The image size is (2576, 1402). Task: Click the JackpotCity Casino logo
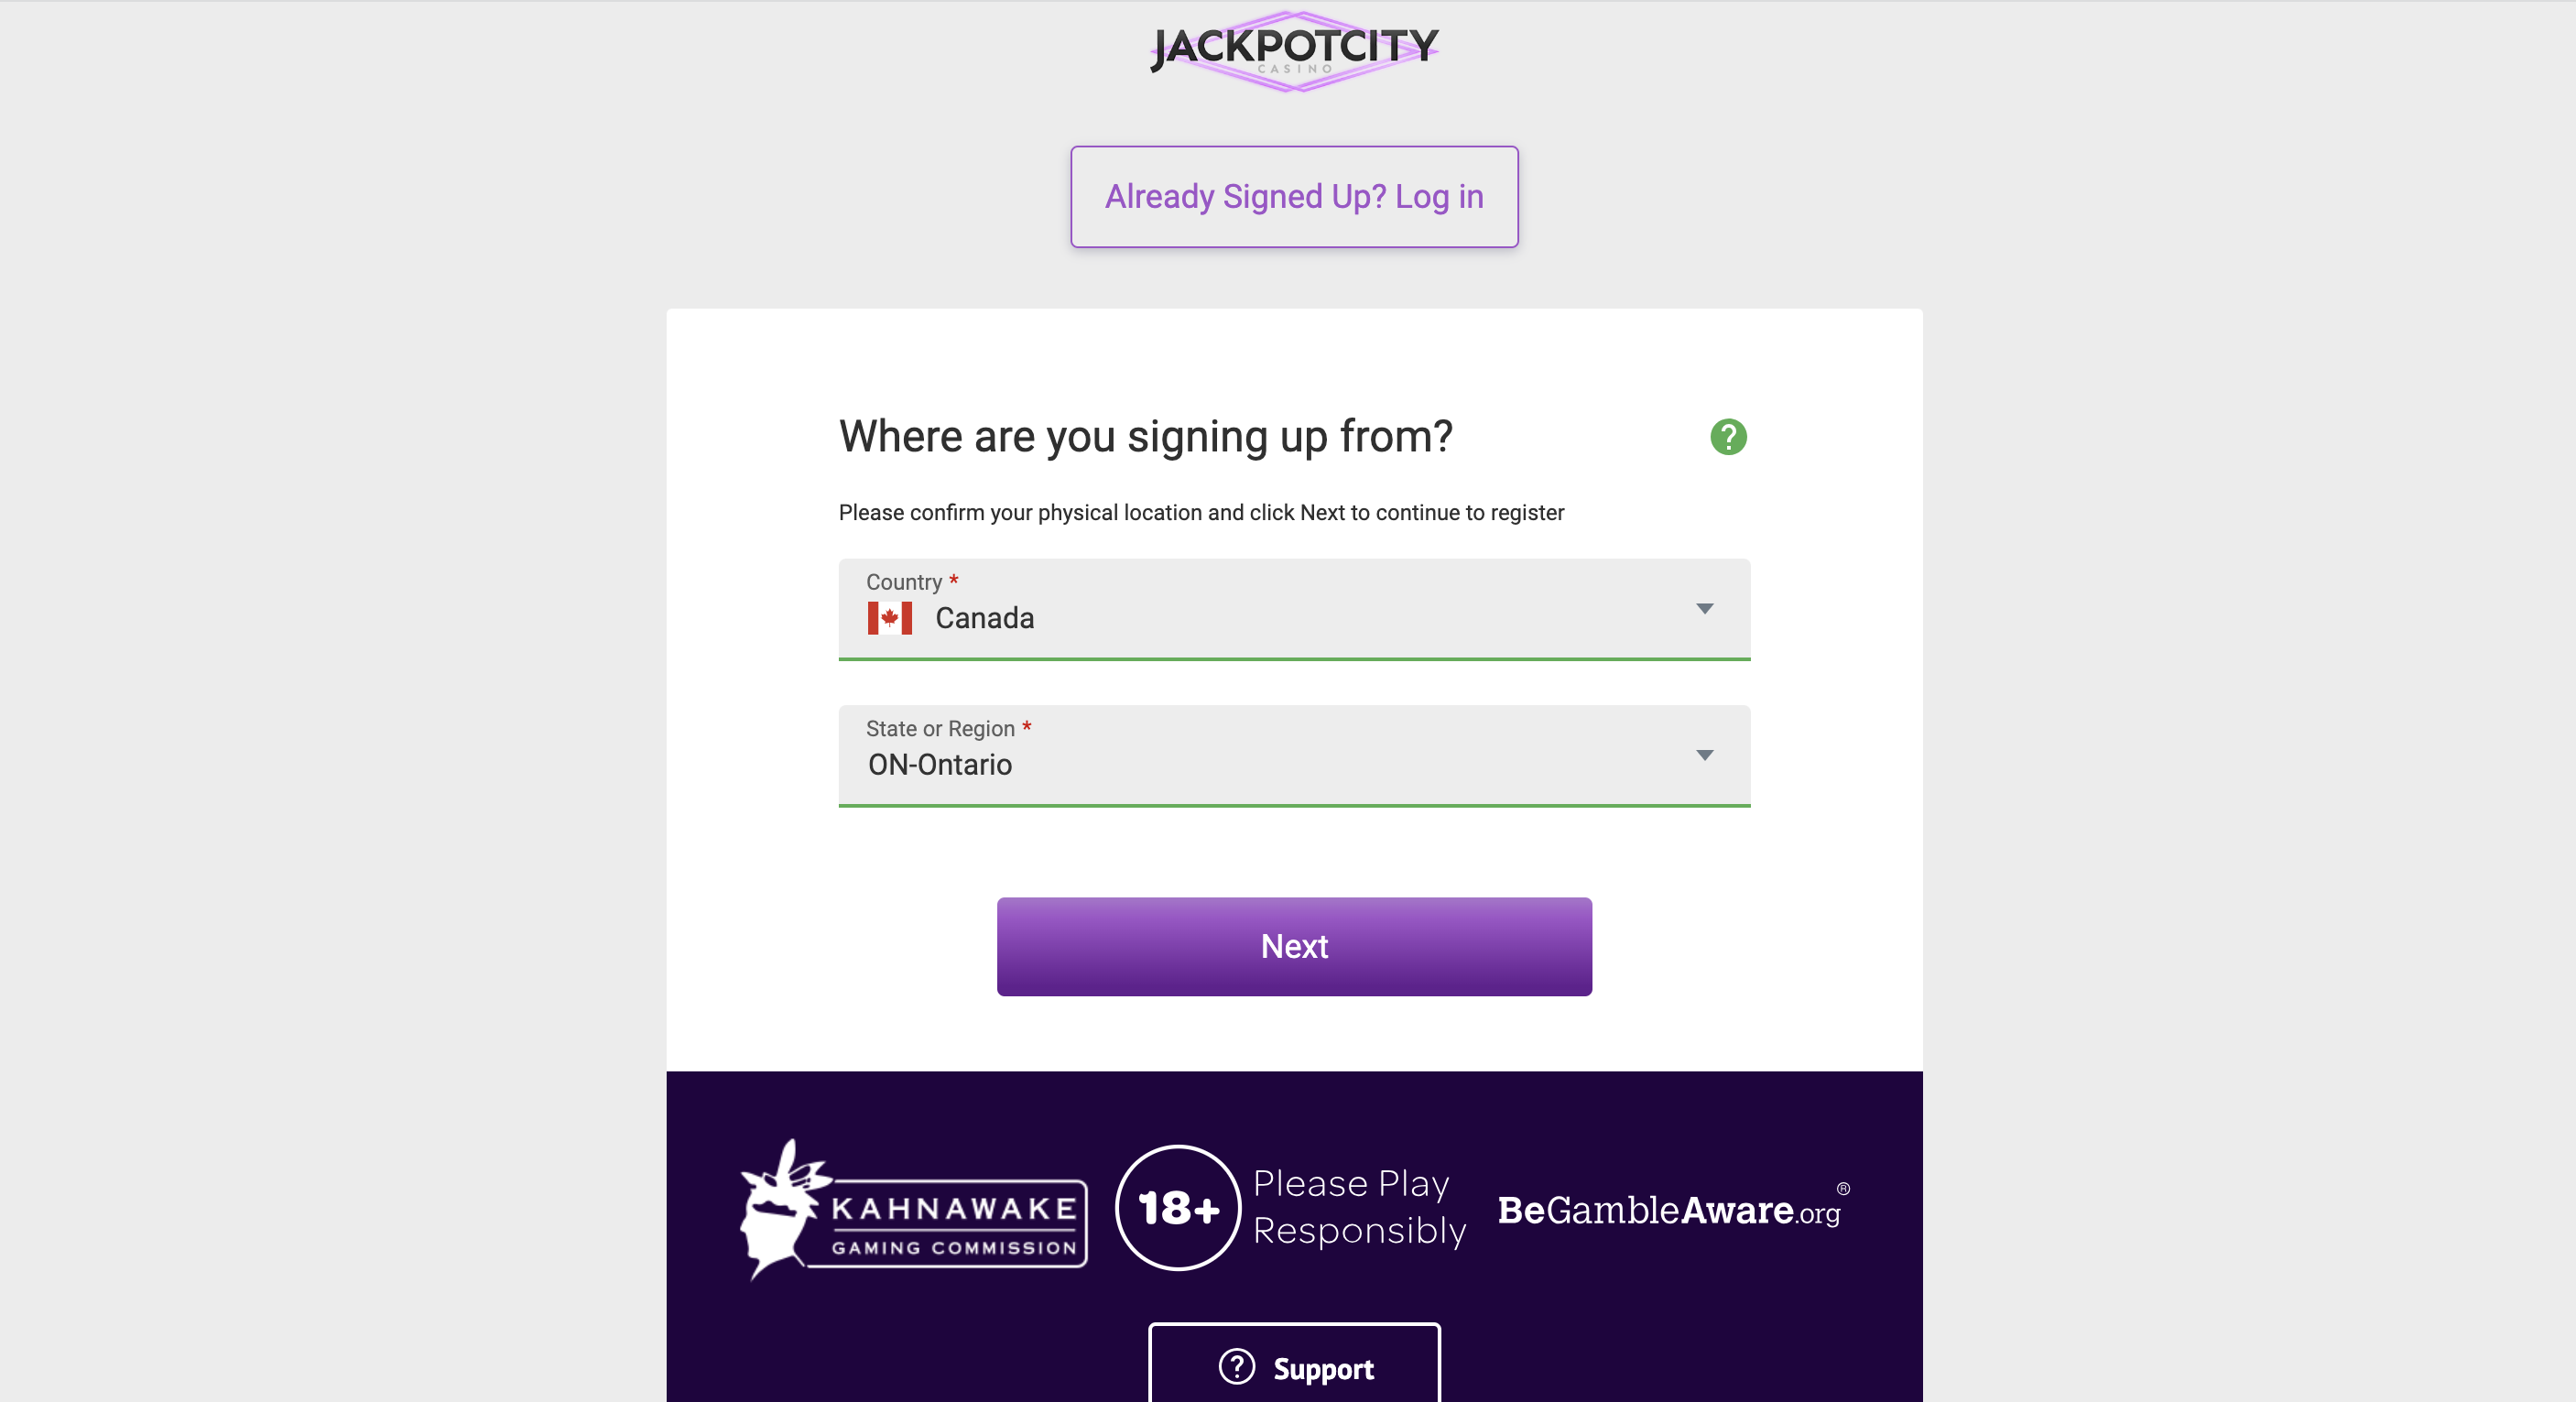click(x=1295, y=51)
